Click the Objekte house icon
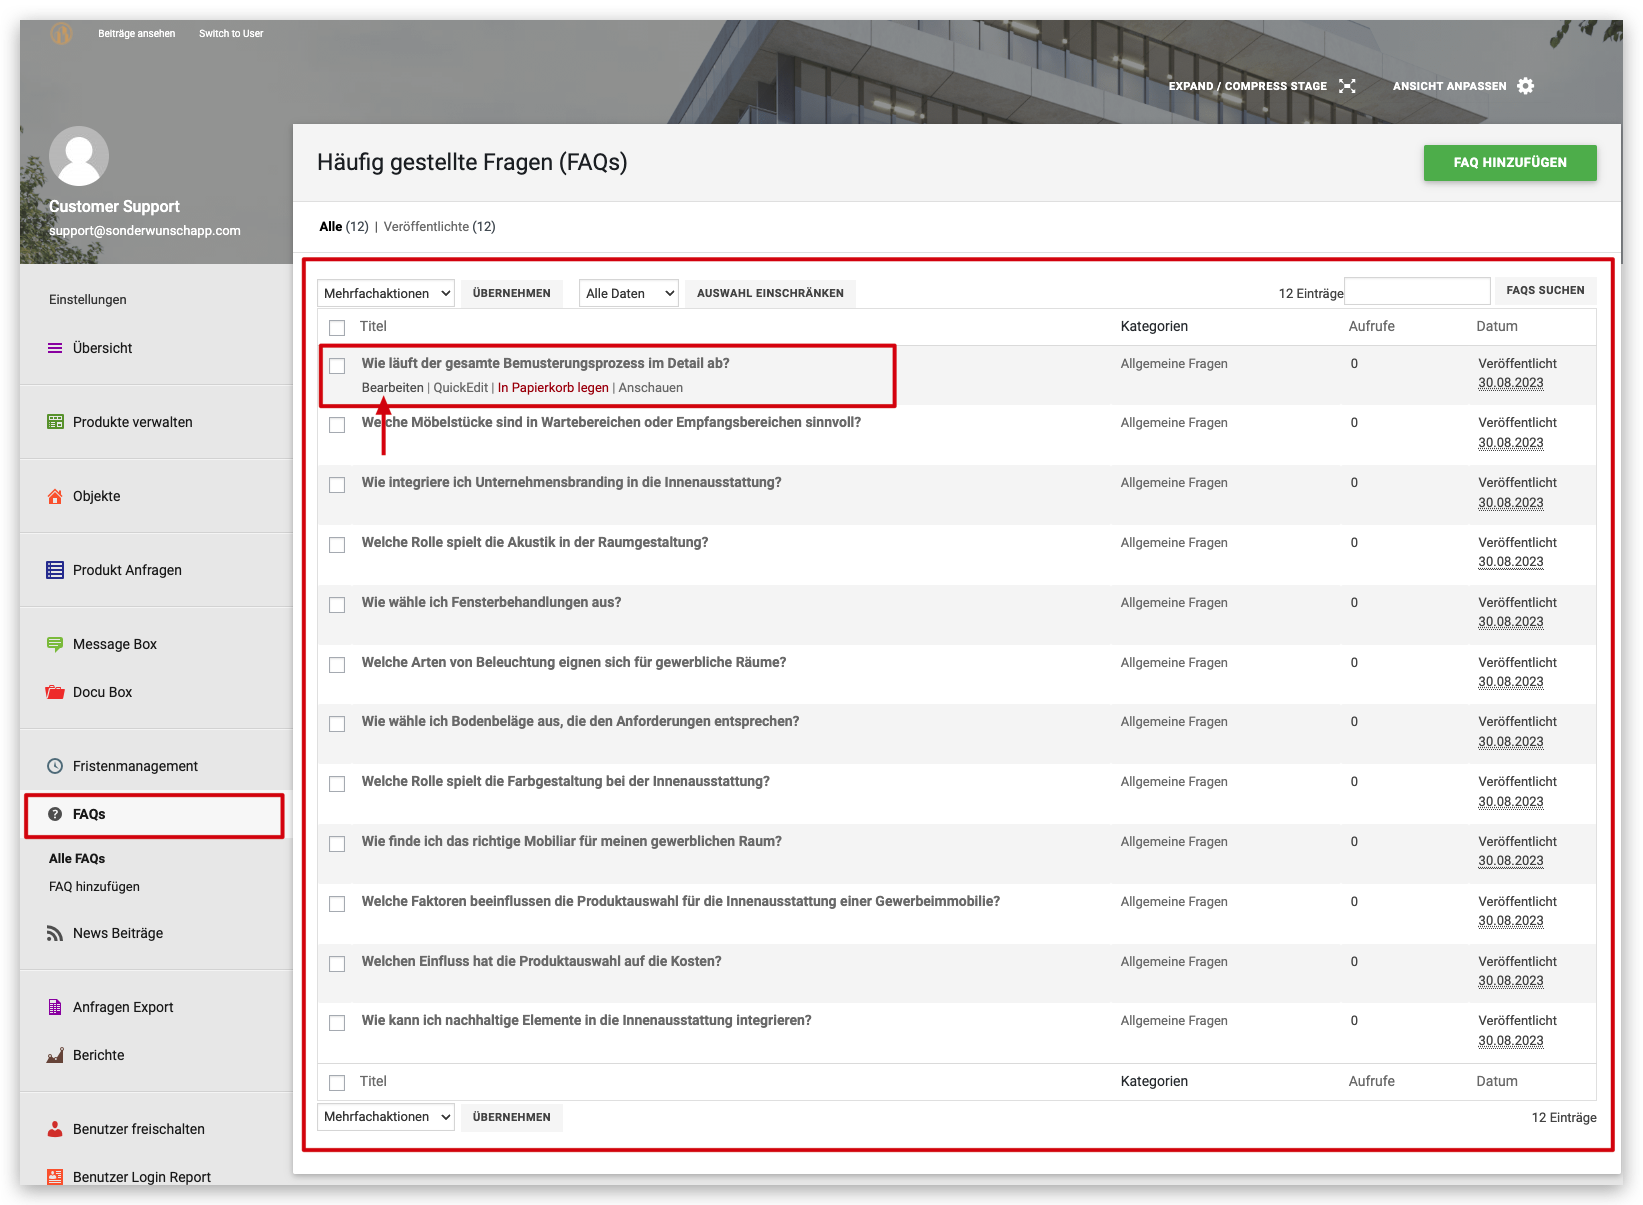This screenshot has width=1643, height=1205. [55, 496]
